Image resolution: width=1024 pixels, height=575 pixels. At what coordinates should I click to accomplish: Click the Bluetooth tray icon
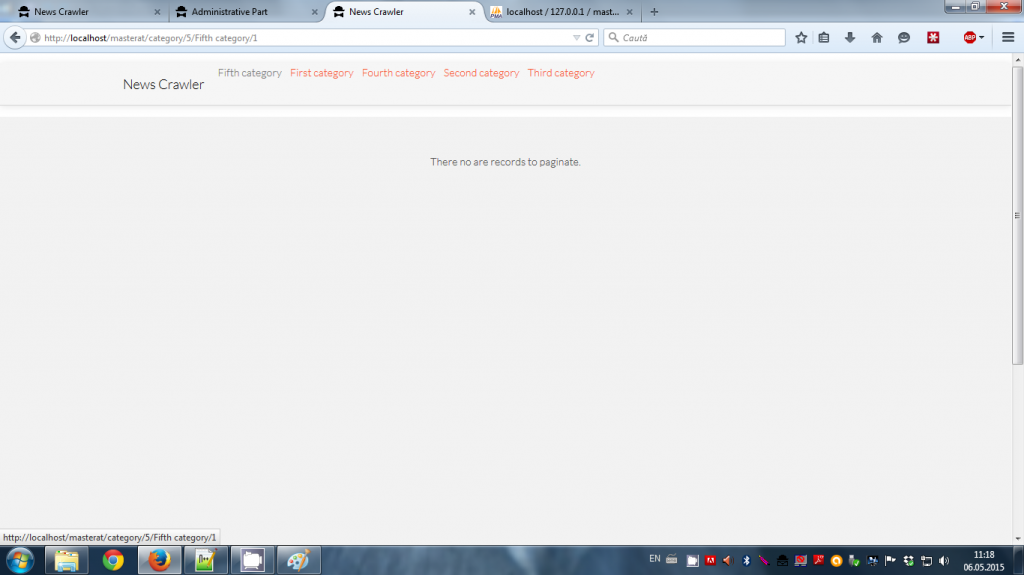pos(746,561)
